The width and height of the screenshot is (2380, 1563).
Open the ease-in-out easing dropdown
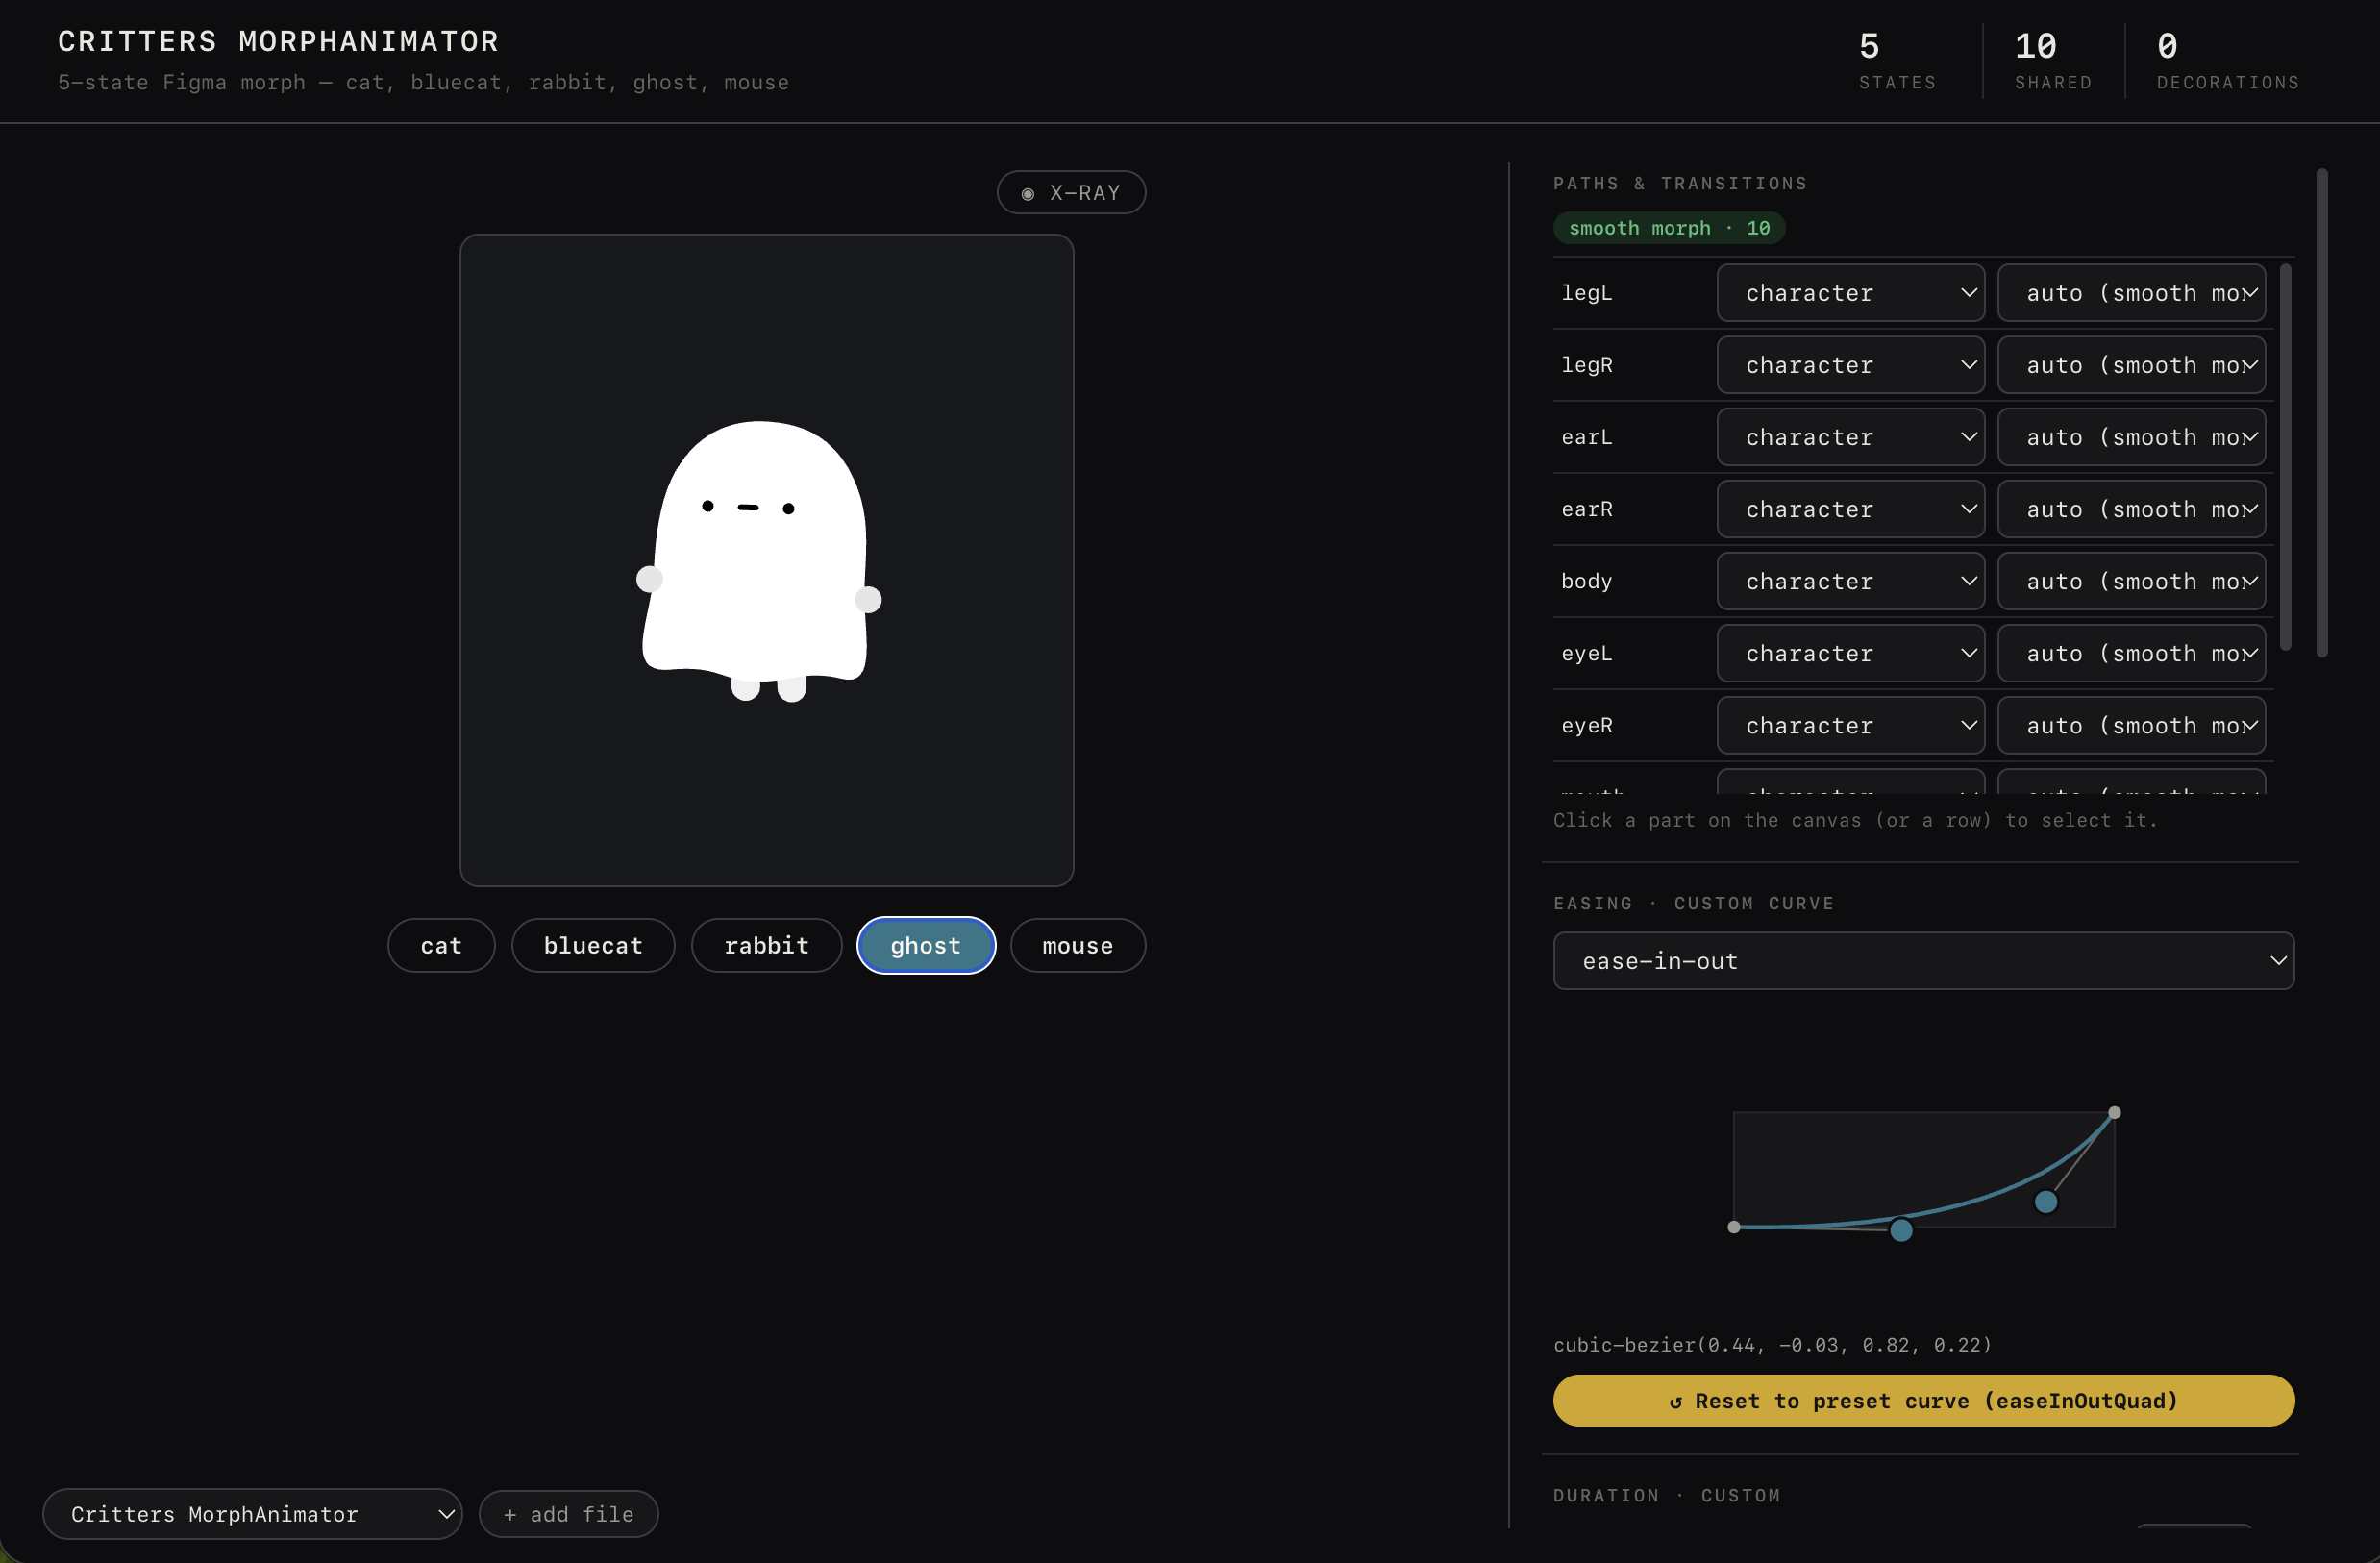[1923, 961]
